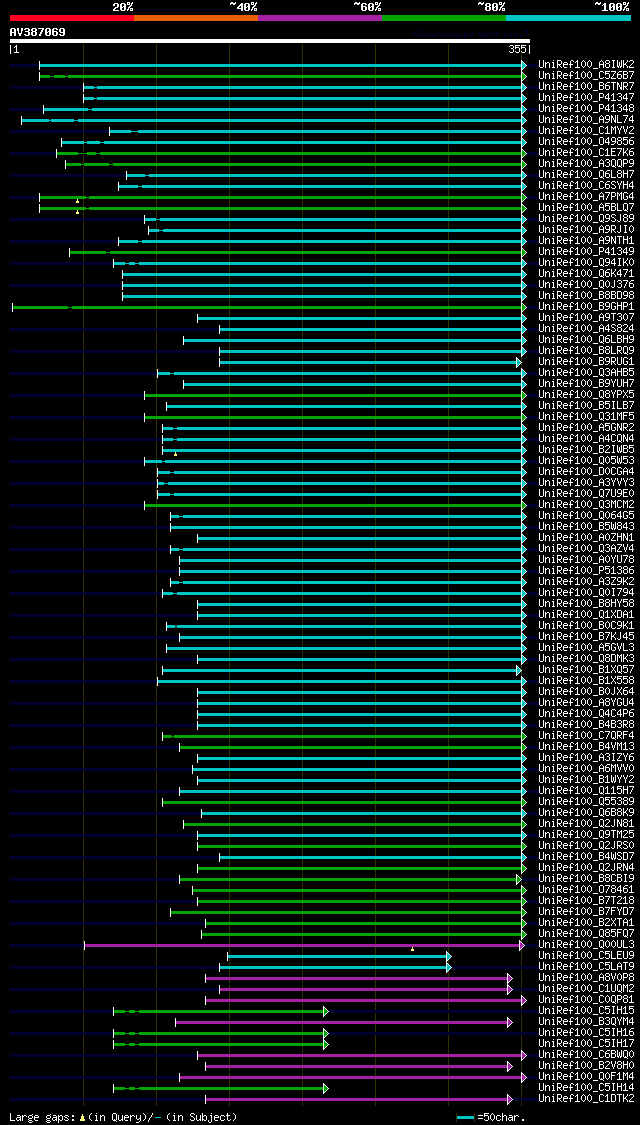This screenshot has width=640, height=1125.
Task: Click the UniRef100_B9RUG1 label
Action: pos(586,362)
